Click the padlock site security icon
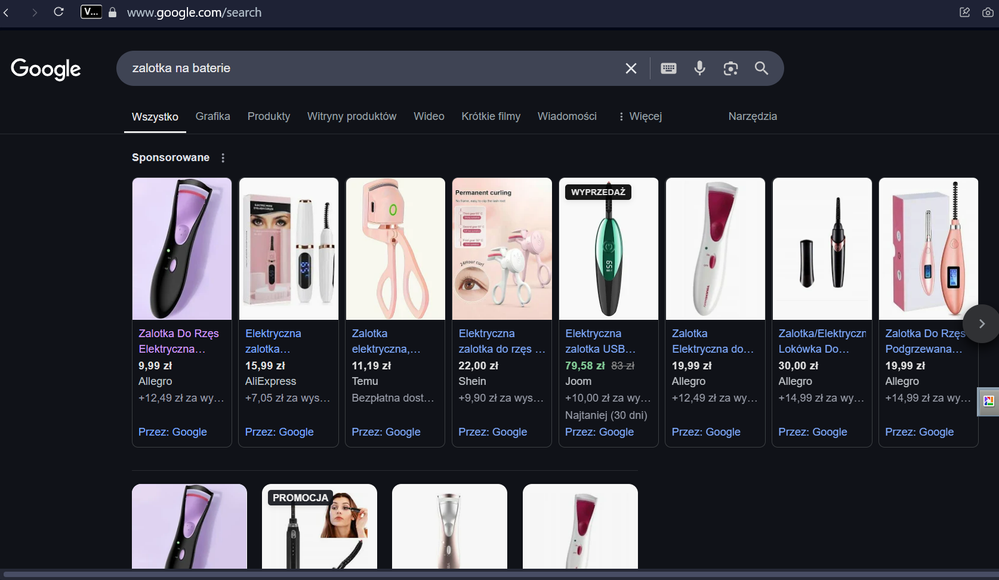Viewport: 999px width, 580px height. (x=112, y=12)
